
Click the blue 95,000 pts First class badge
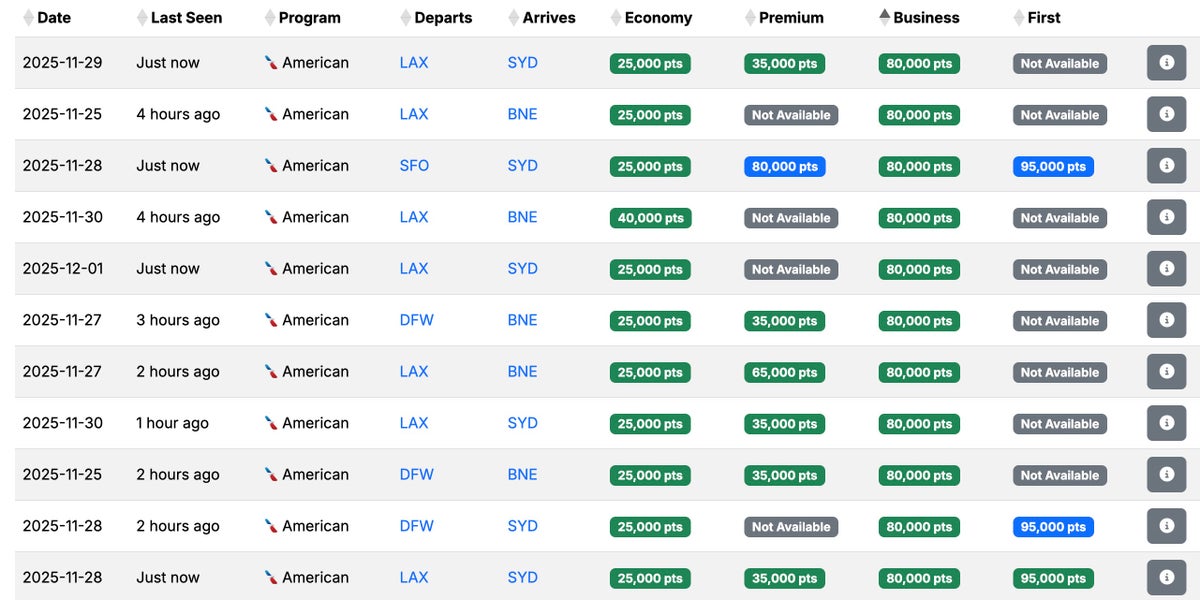(x=1053, y=165)
